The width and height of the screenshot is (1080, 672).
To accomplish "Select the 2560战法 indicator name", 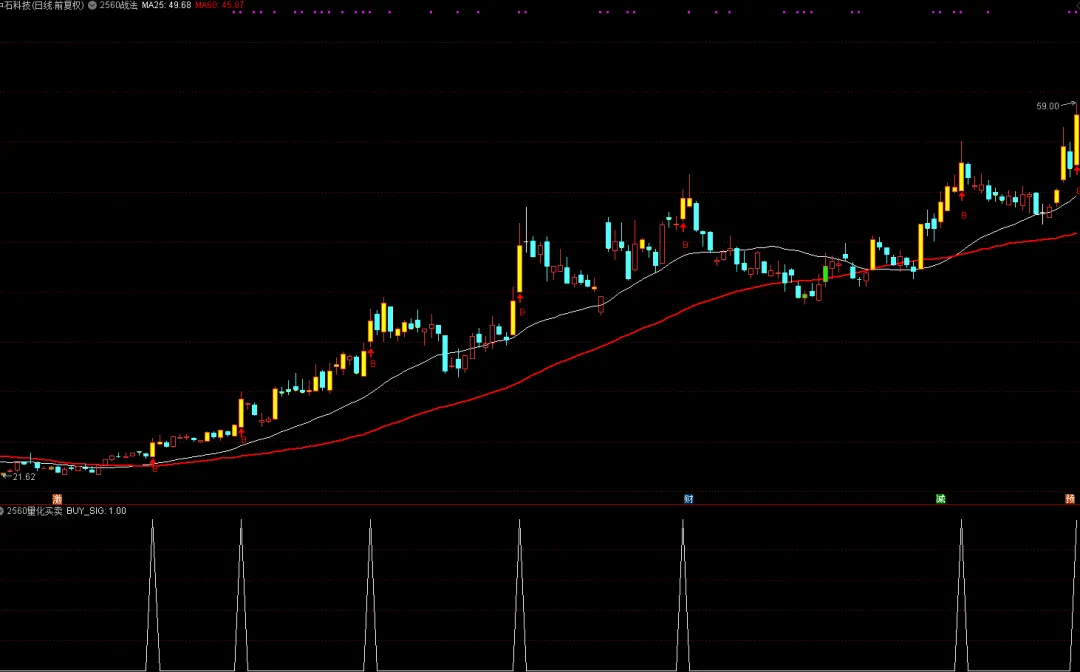I will (118, 5).
